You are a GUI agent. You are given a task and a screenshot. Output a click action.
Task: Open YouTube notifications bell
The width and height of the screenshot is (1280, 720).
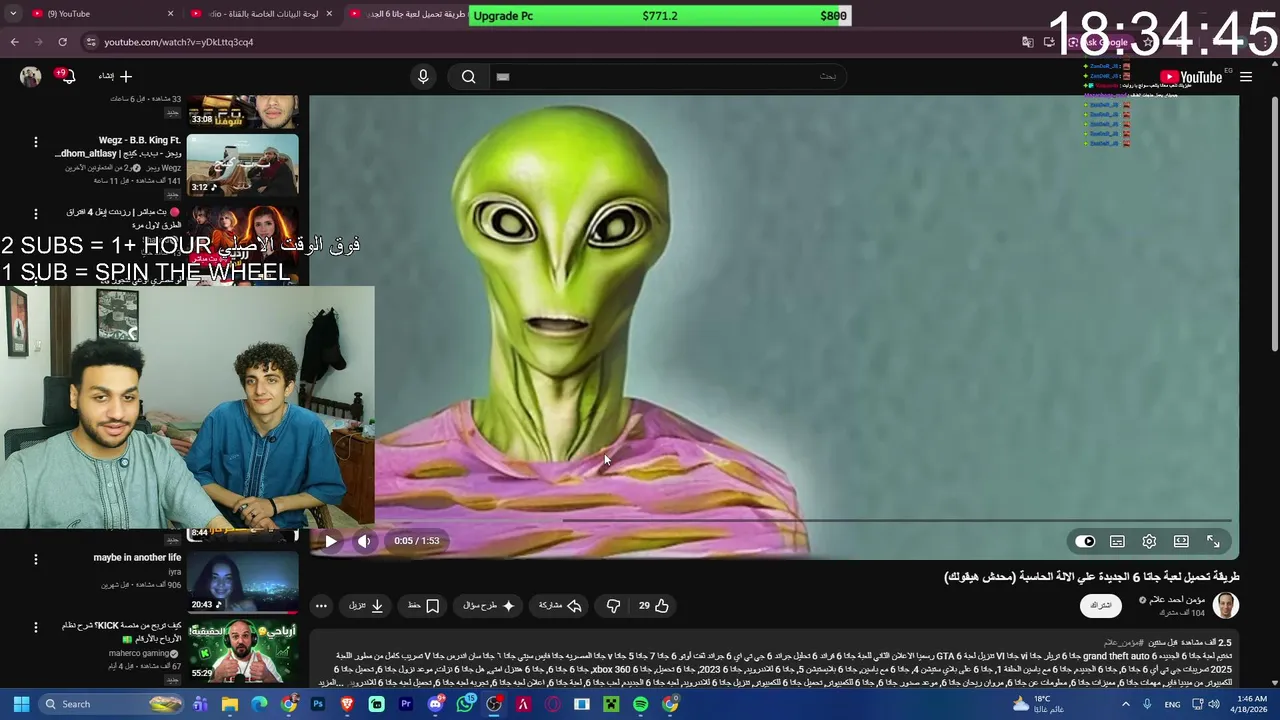click(x=66, y=76)
